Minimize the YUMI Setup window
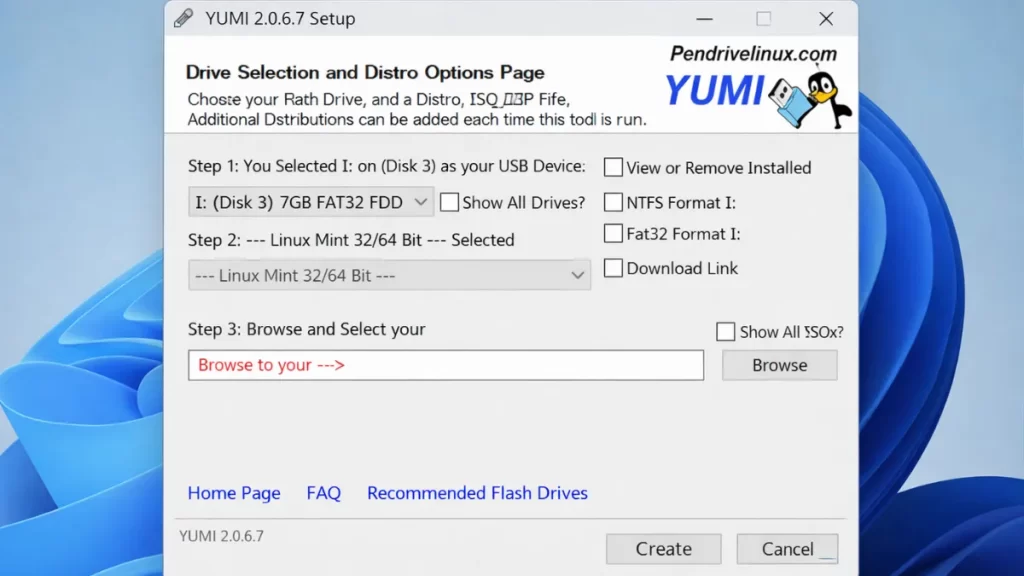This screenshot has width=1024, height=576. pos(704,18)
